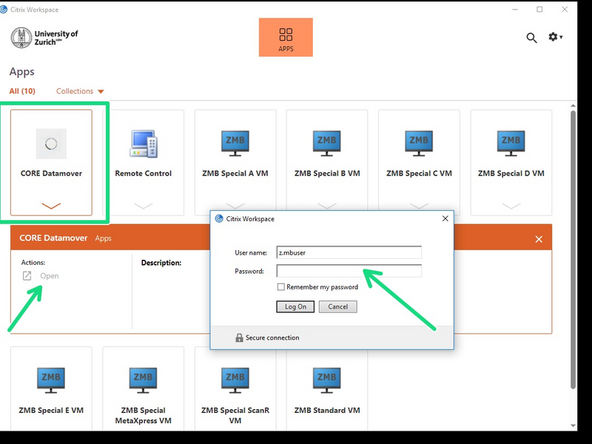Close the Citrix Workspace login dialog
The image size is (592, 444).
445,219
